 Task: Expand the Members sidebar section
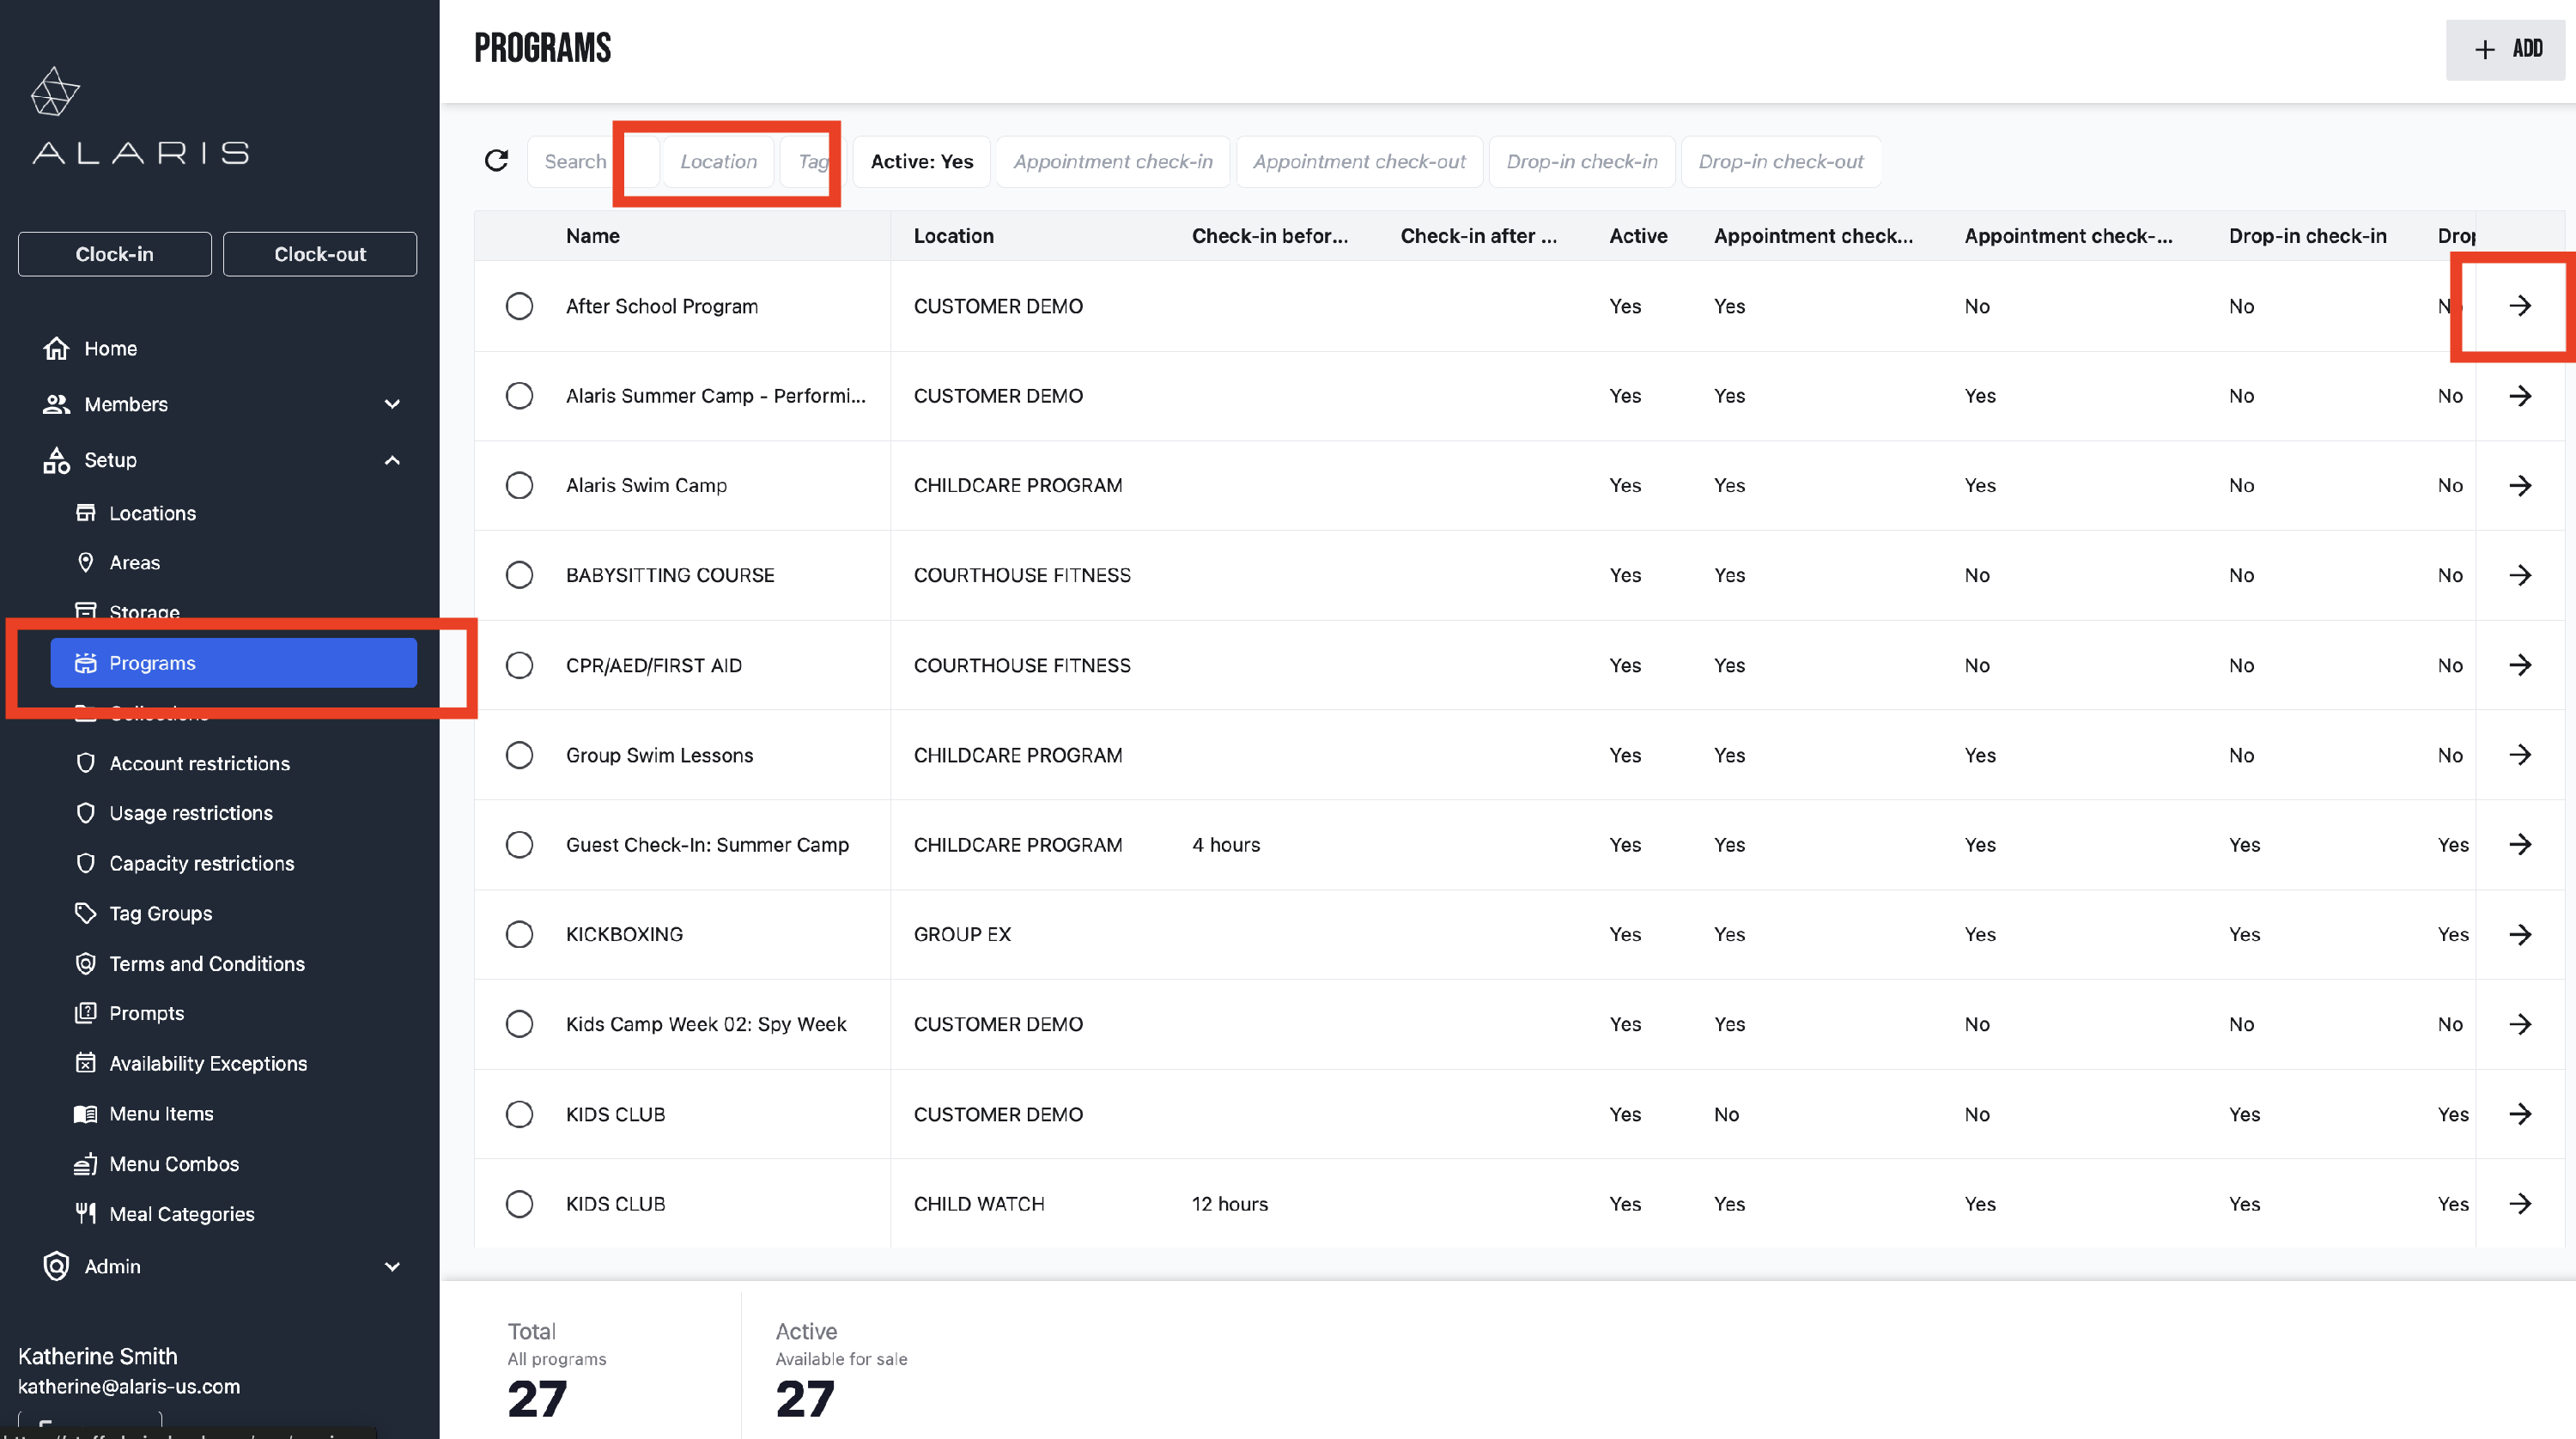(392, 404)
